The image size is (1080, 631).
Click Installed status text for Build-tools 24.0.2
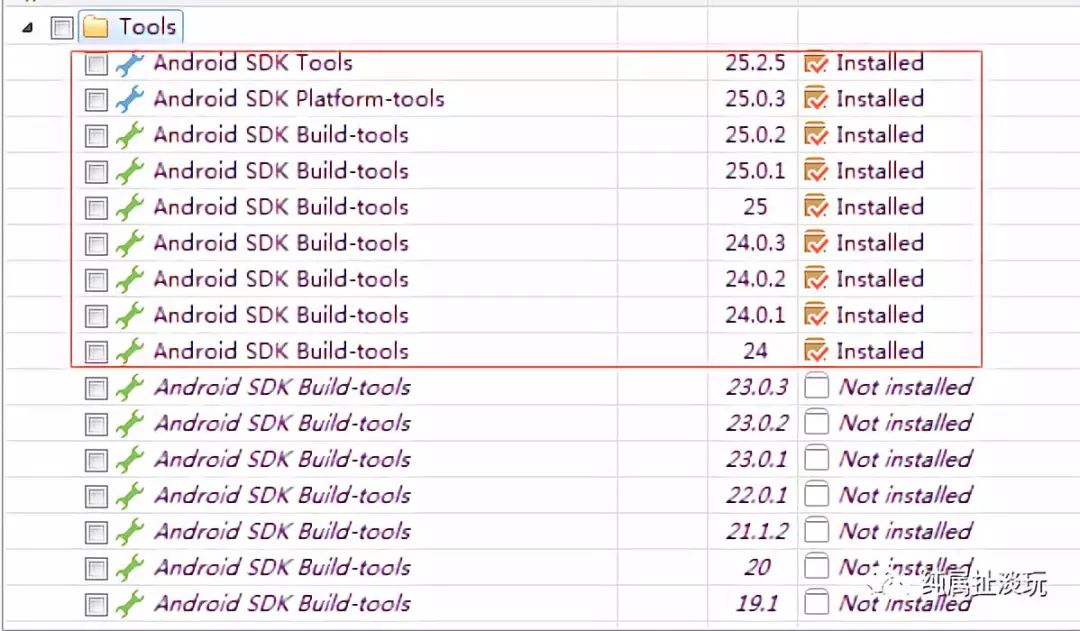point(880,279)
